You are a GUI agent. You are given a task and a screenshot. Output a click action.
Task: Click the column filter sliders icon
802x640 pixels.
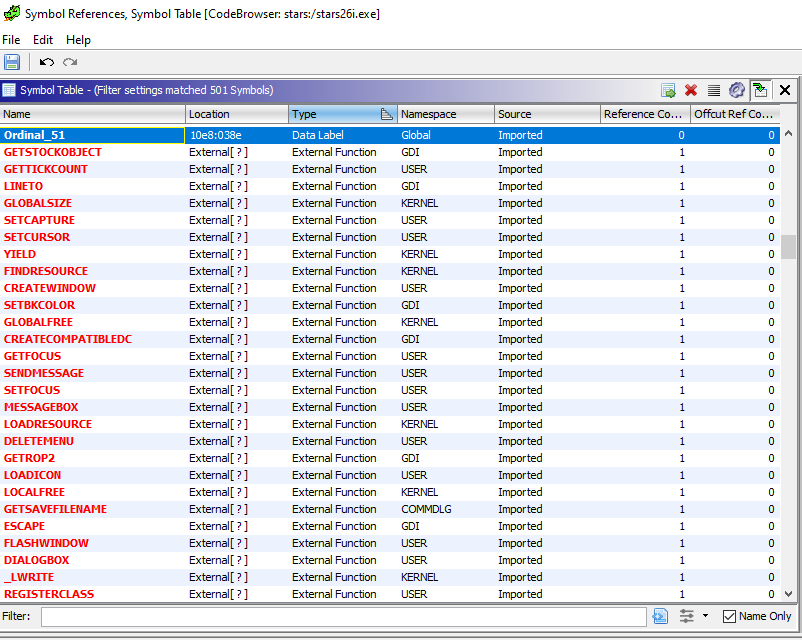(x=686, y=616)
